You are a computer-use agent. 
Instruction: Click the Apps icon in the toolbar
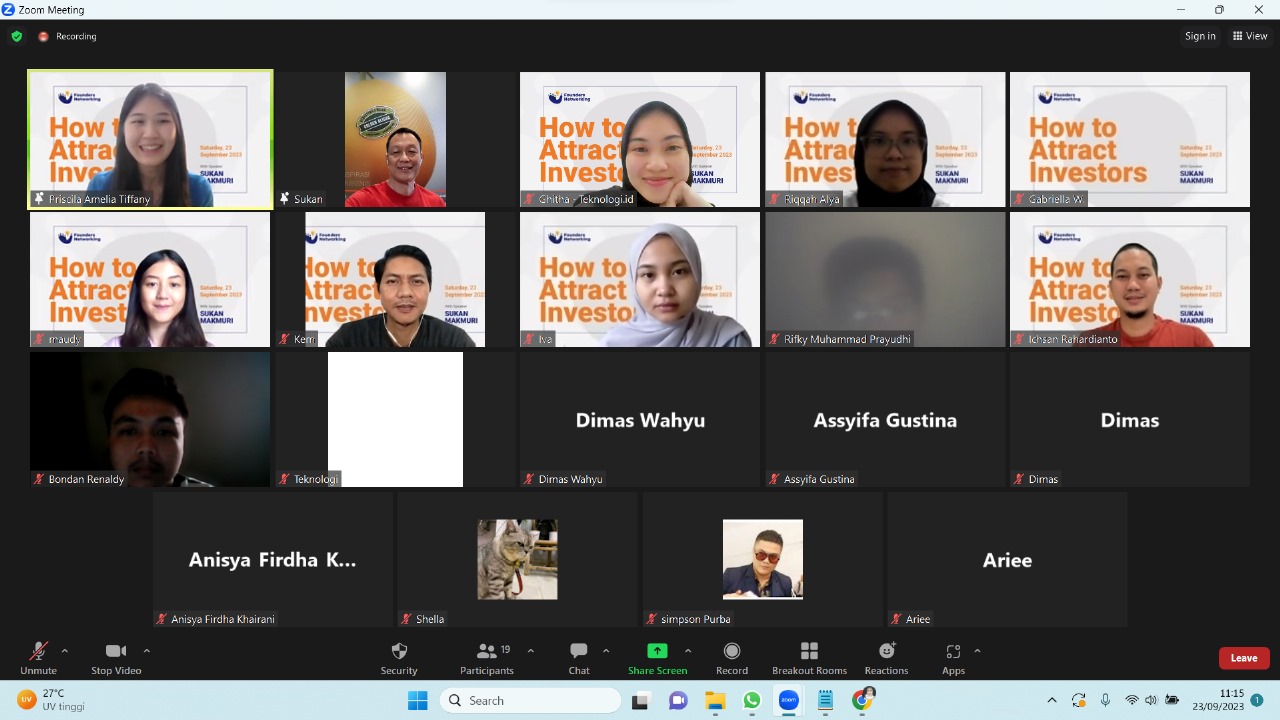tap(953, 651)
